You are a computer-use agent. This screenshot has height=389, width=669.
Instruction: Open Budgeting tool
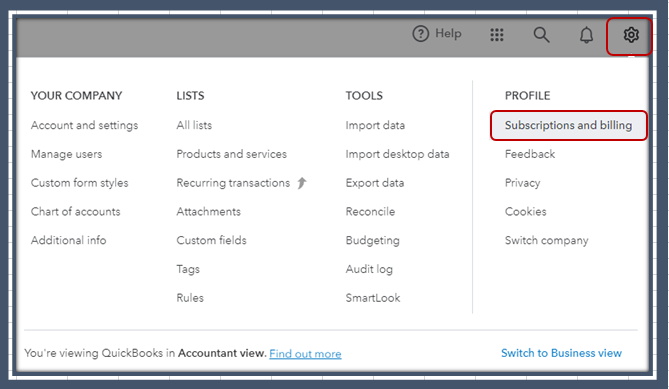pos(372,241)
